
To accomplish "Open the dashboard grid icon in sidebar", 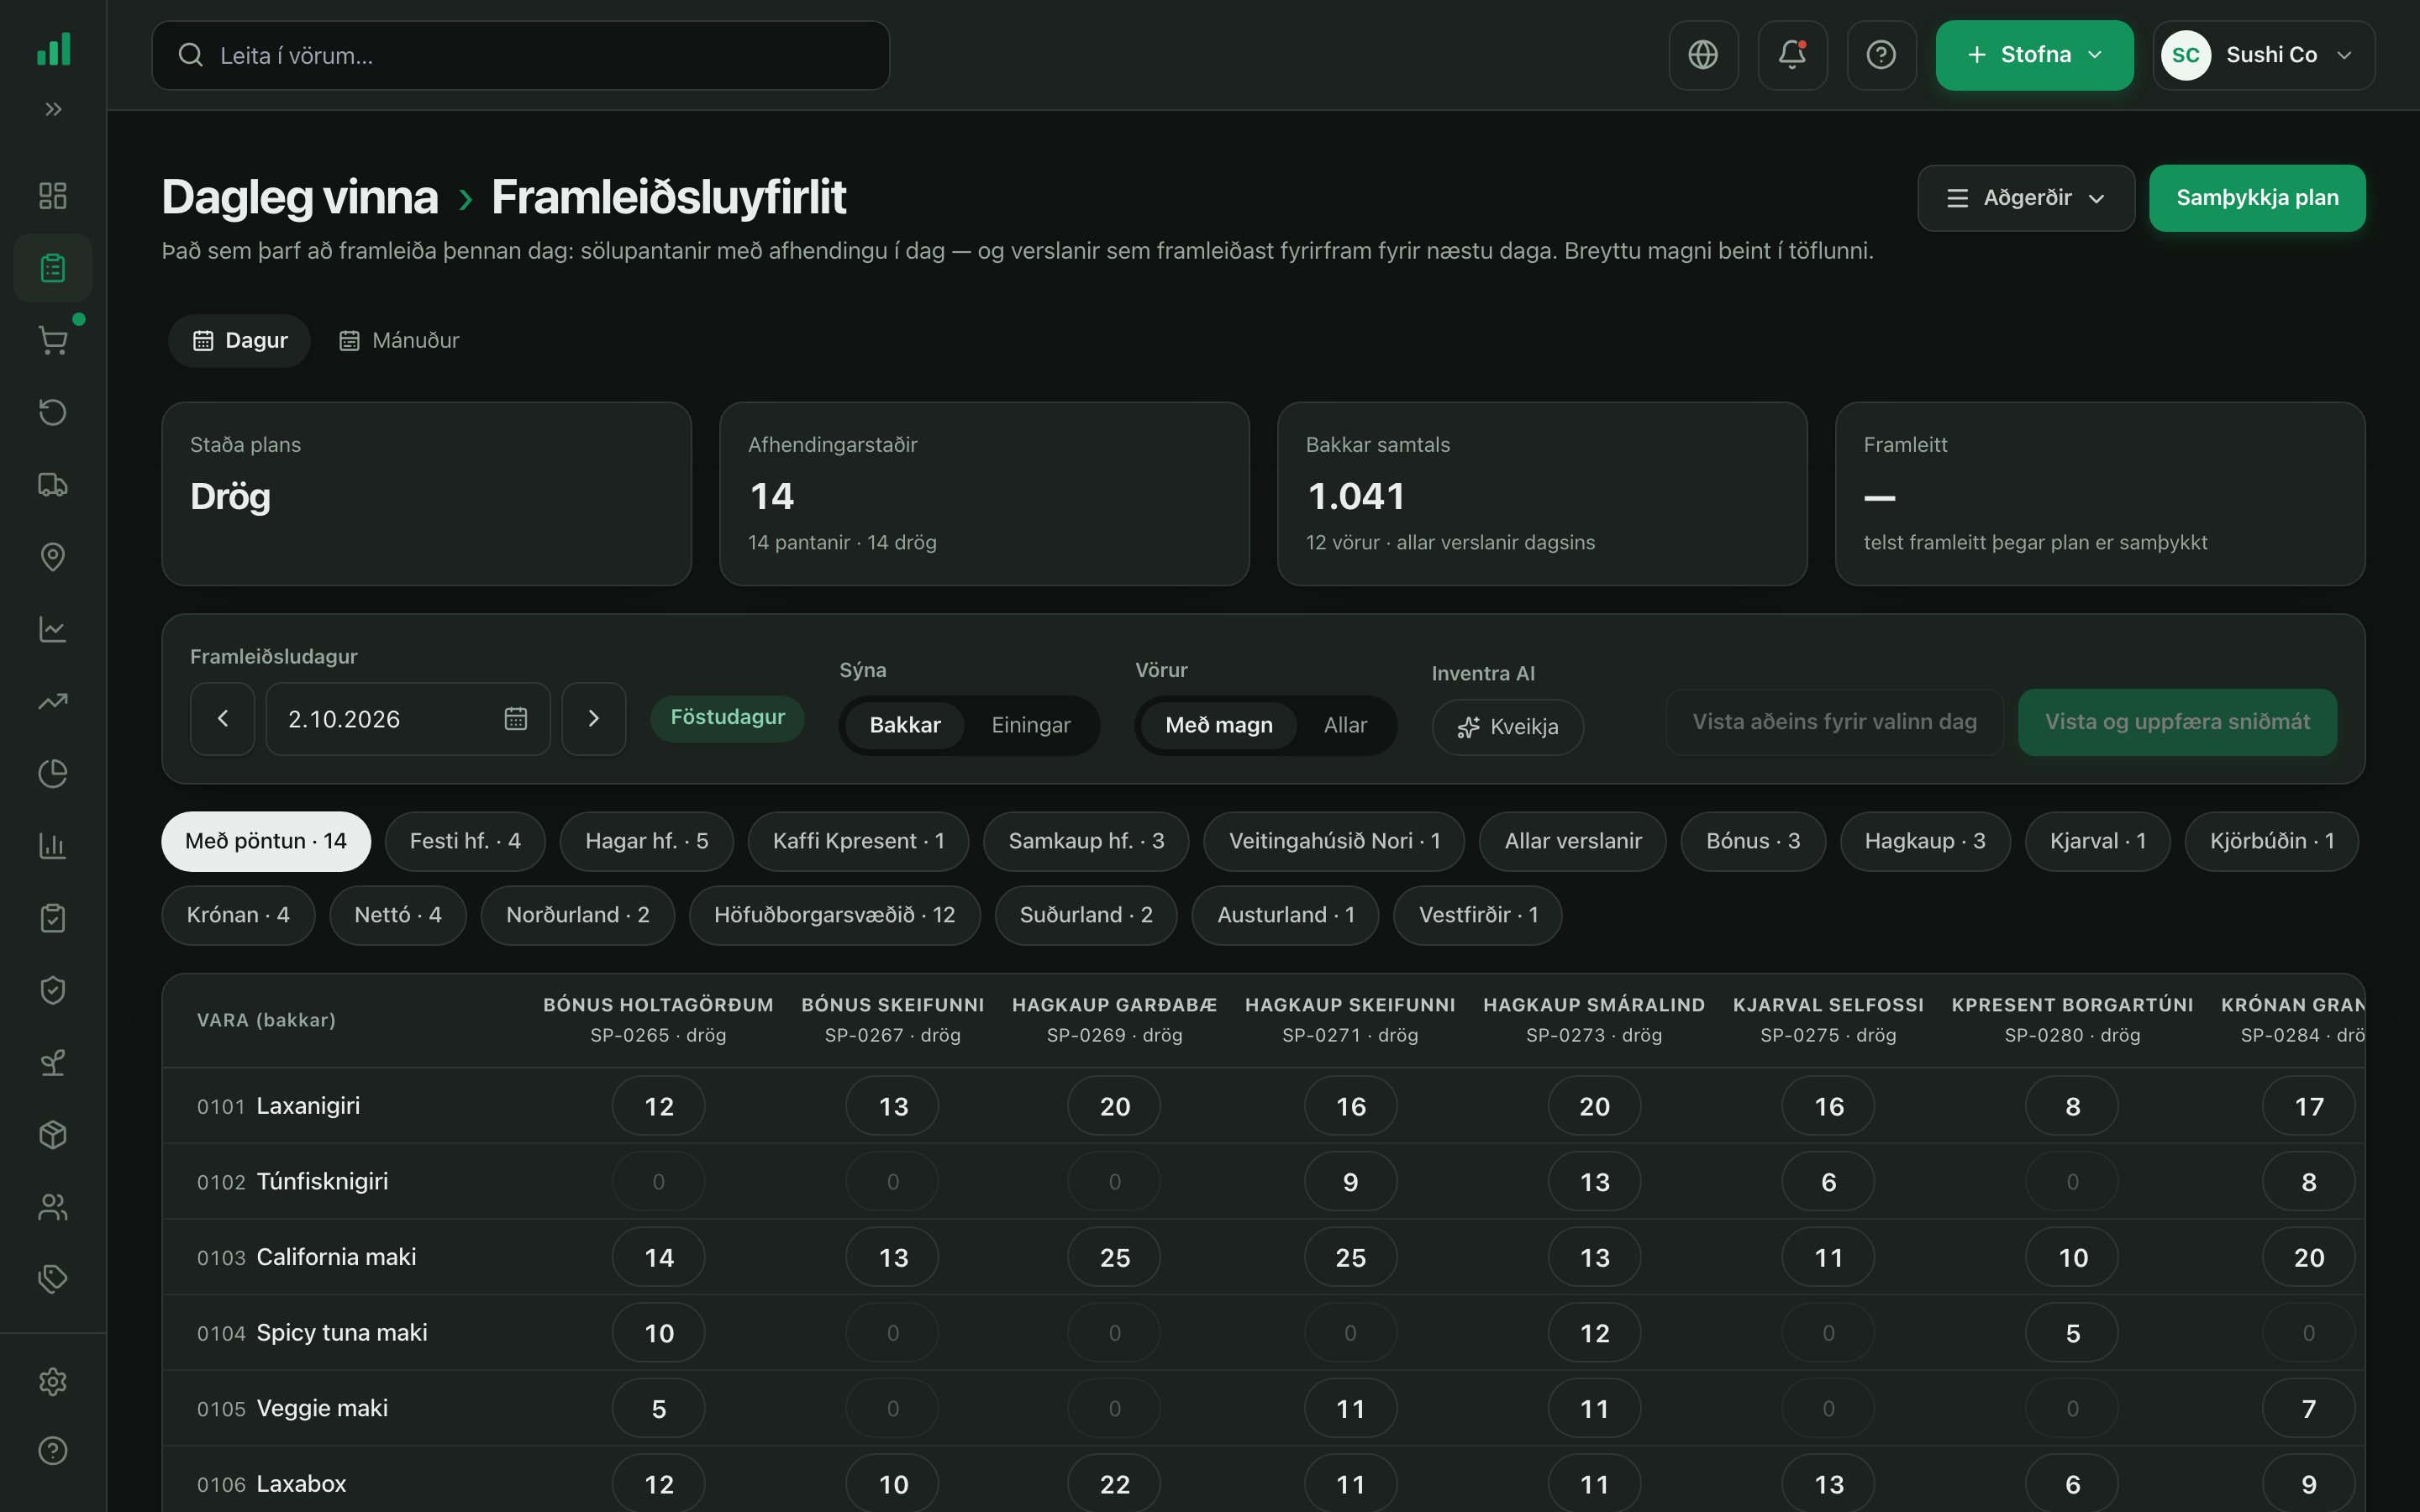I will pos(53,195).
